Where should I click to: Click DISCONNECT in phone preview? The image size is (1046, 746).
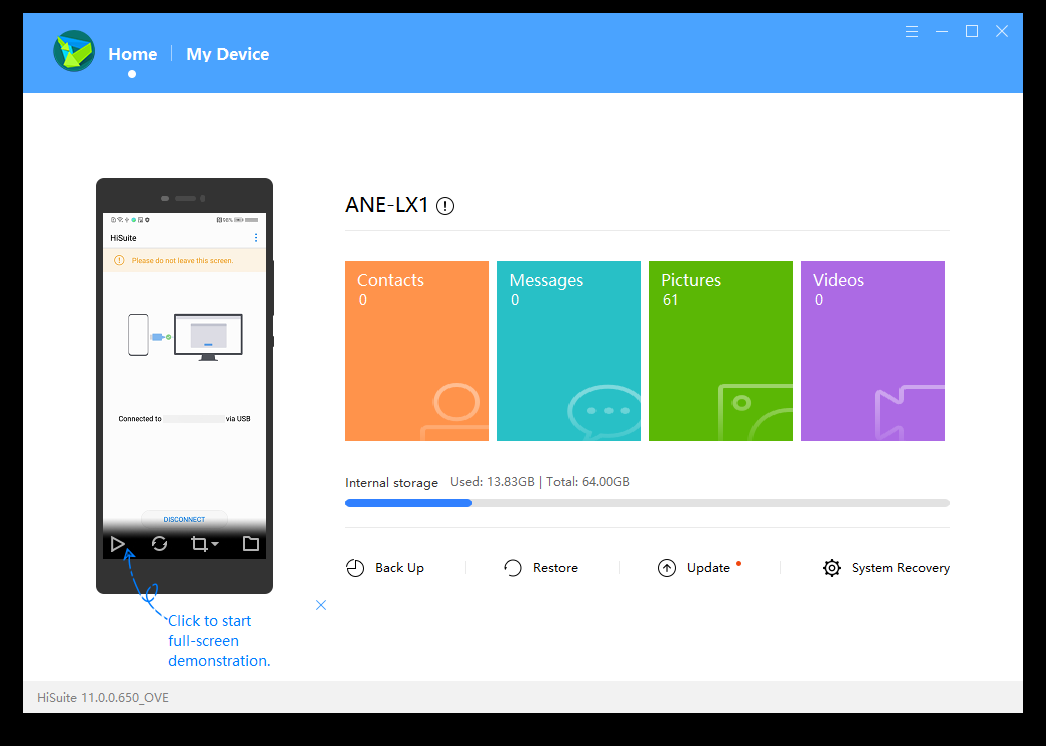(184, 519)
